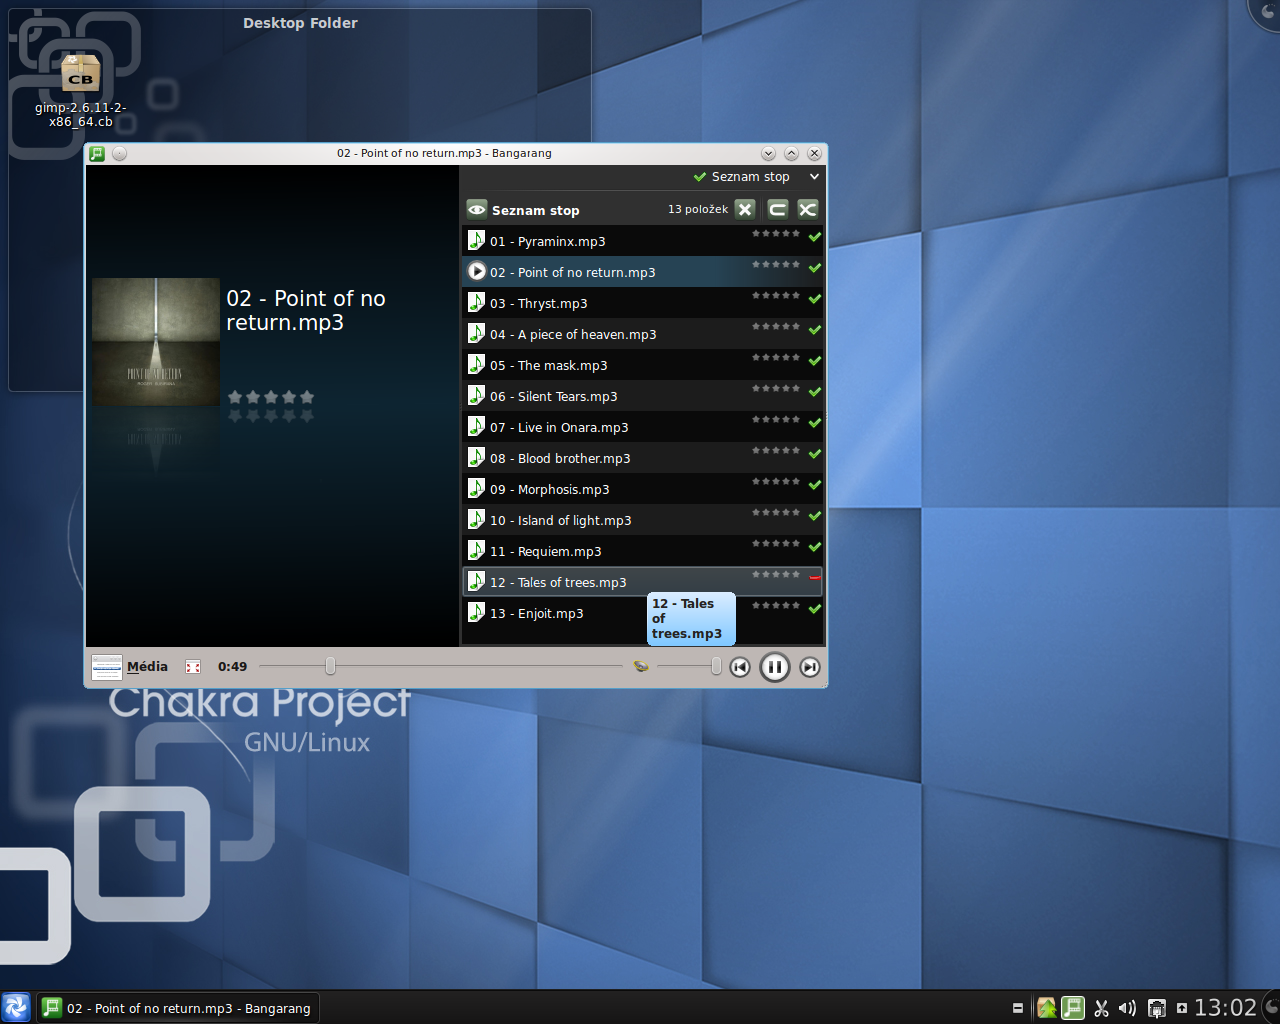Remove 02 - Point of no return from playlist via checkmark

(x=815, y=268)
